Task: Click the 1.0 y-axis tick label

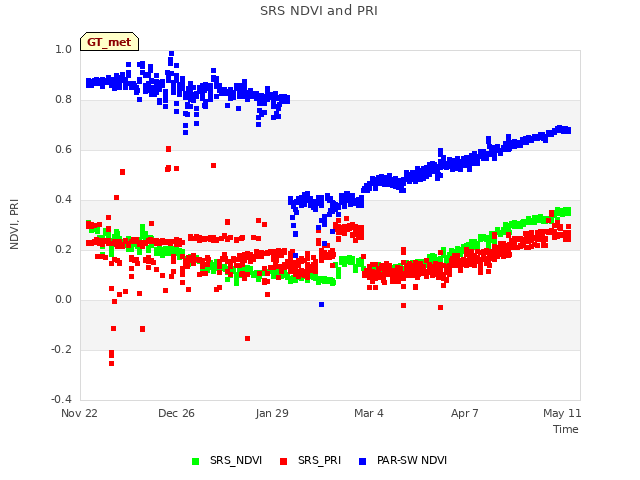Action: (63, 49)
